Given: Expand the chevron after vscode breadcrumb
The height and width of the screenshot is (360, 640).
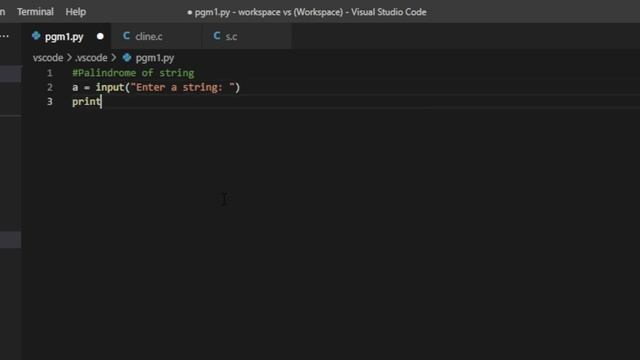Looking at the screenshot, I should tap(69, 58).
